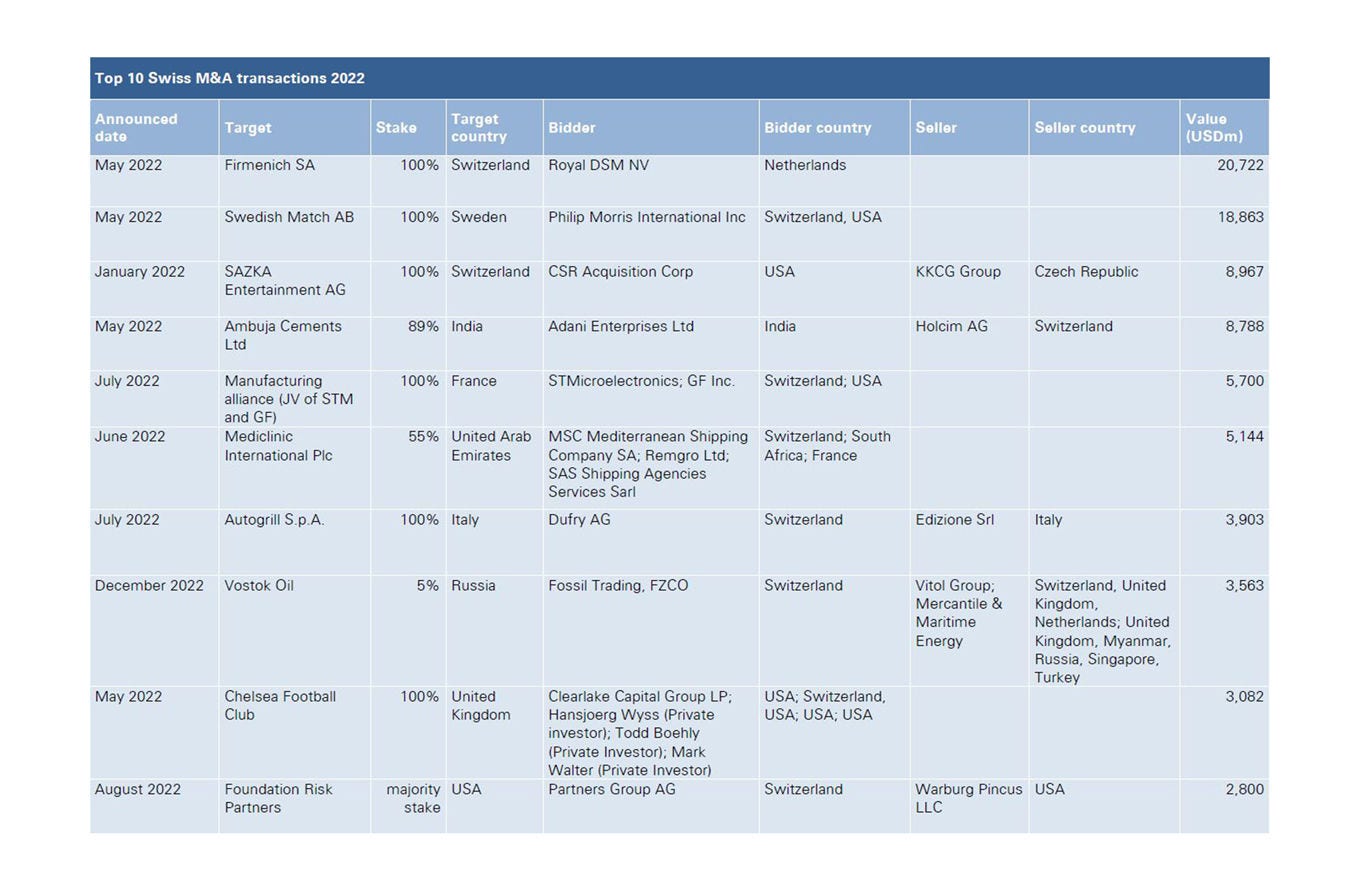The width and height of the screenshot is (1360, 890).
Task: Click the 'Royal DSM NV' bidder cell
Action: 598,165
